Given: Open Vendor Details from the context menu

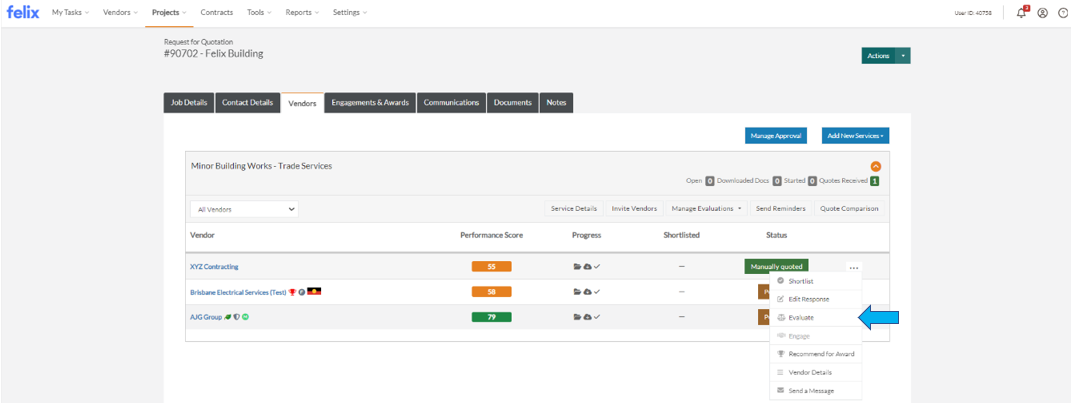Looking at the screenshot, I should tap(816, 372).
